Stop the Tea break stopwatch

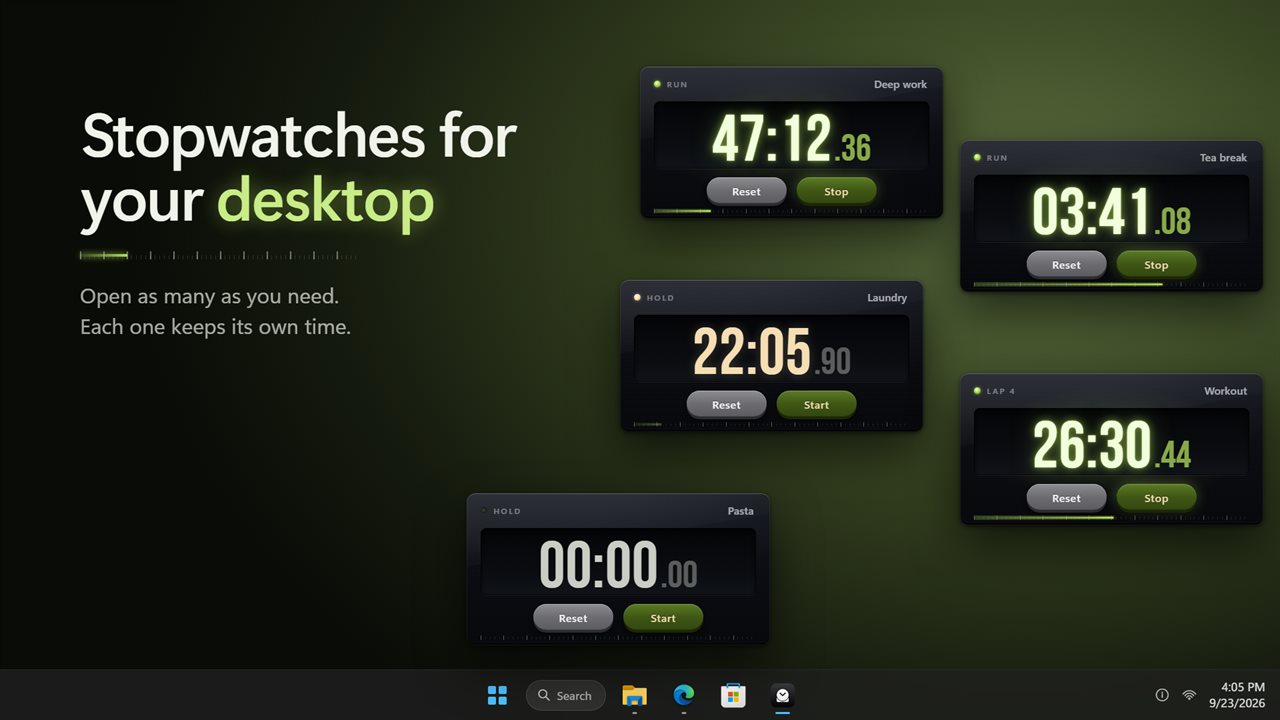click(1156, 265)
